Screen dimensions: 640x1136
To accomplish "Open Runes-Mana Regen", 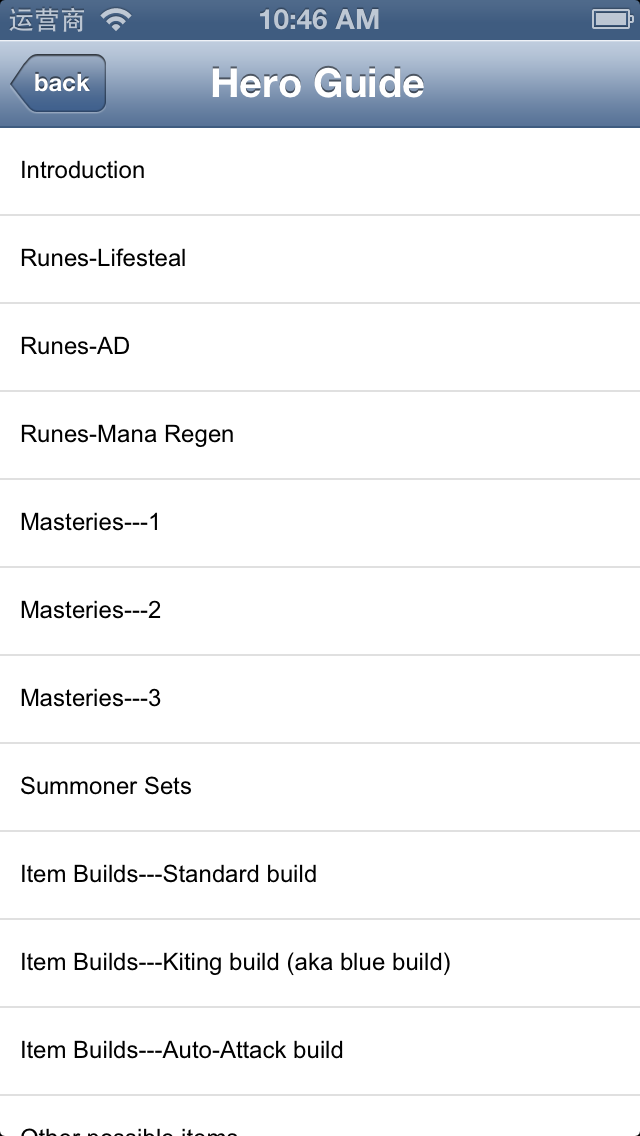I will pyautogui.click(x=320, y=435).
